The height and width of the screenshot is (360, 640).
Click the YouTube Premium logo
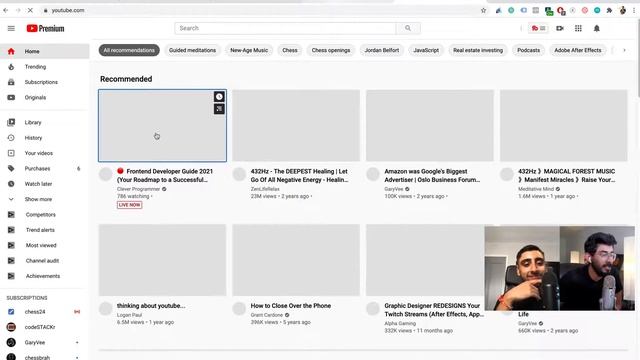[45, 28]
